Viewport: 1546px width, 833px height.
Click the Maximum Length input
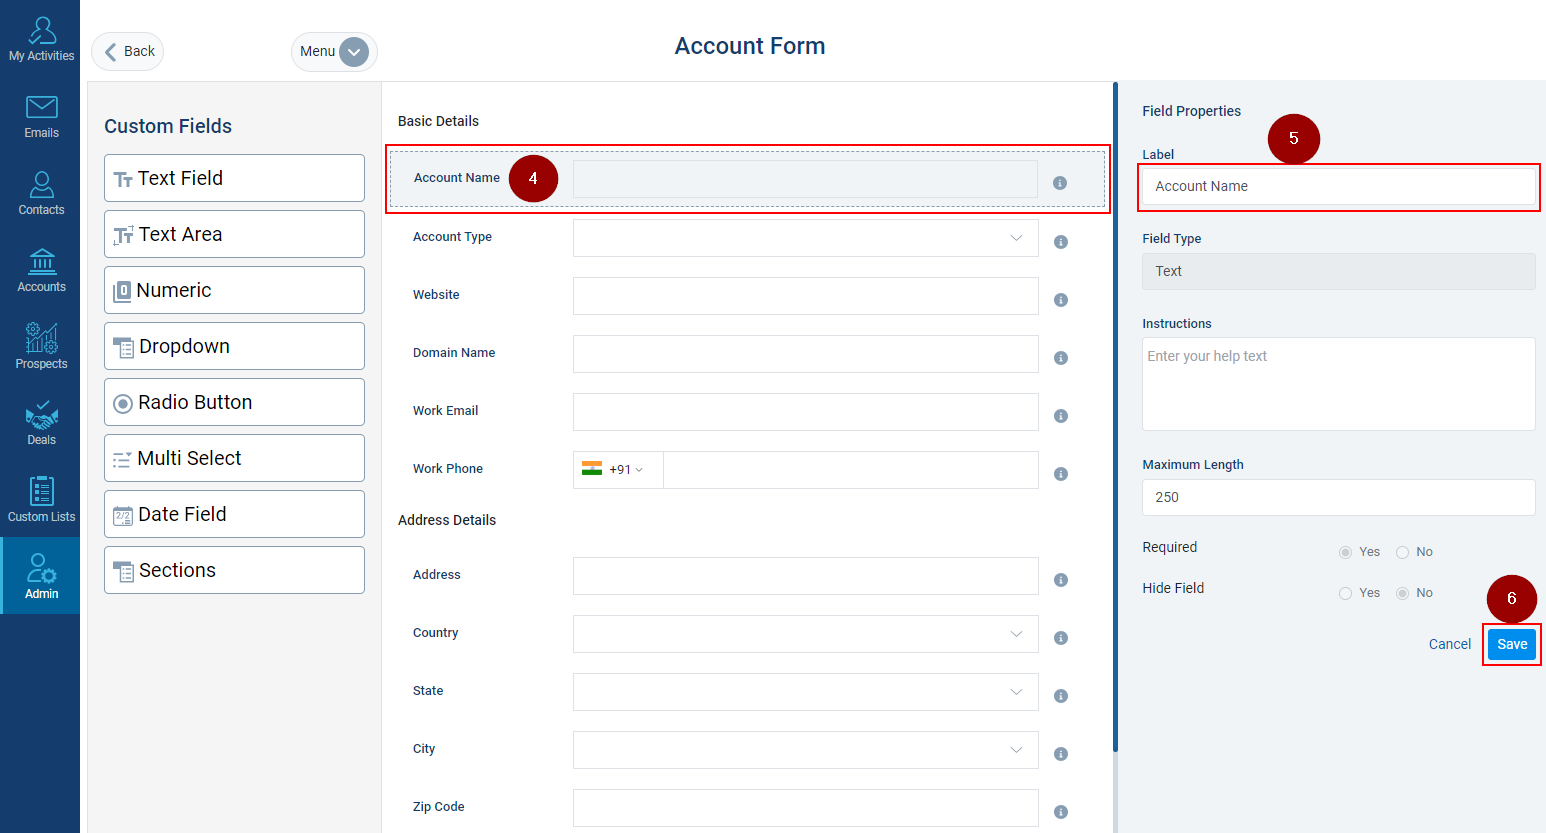[1338, 497]
